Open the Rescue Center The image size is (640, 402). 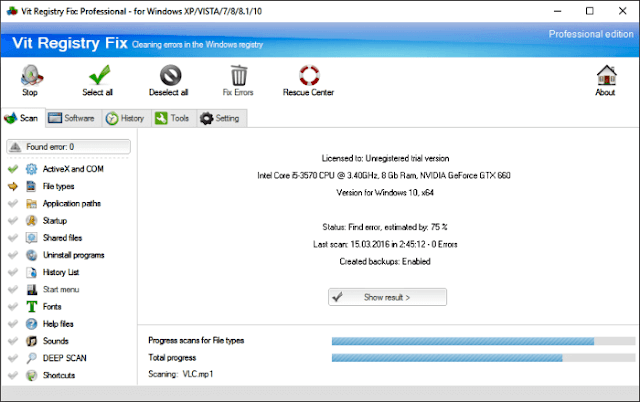pyautogui.click(x=309, y=80)
